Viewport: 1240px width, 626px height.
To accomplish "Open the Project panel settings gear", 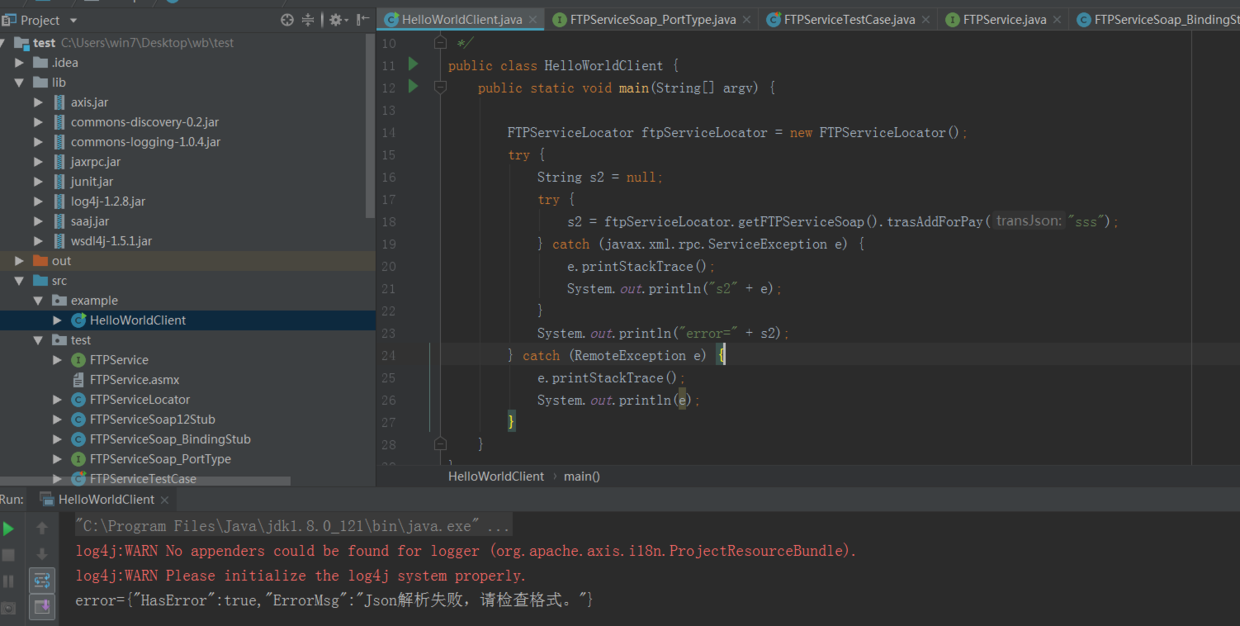I will (336, 20).
